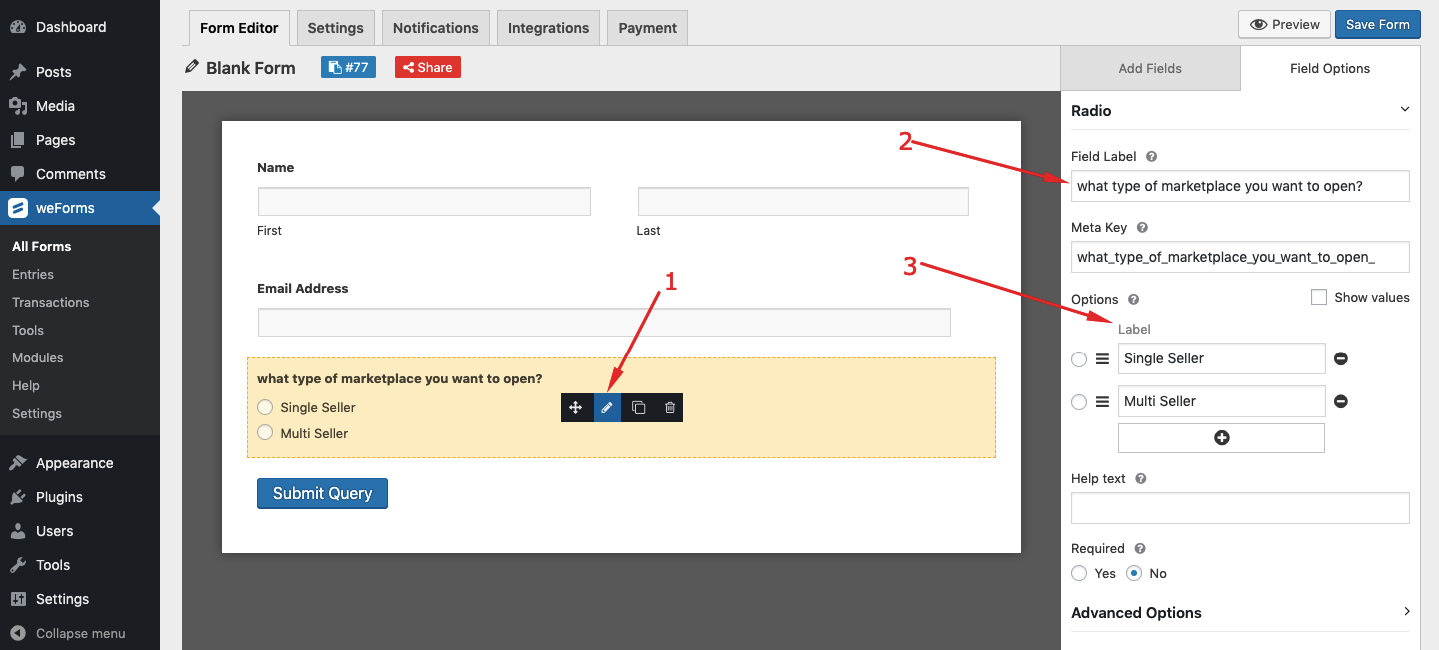Click the weForms icon in the sidebar
Image resolution: width=1439 pixels, height=650 pixels.
(16, 208)
